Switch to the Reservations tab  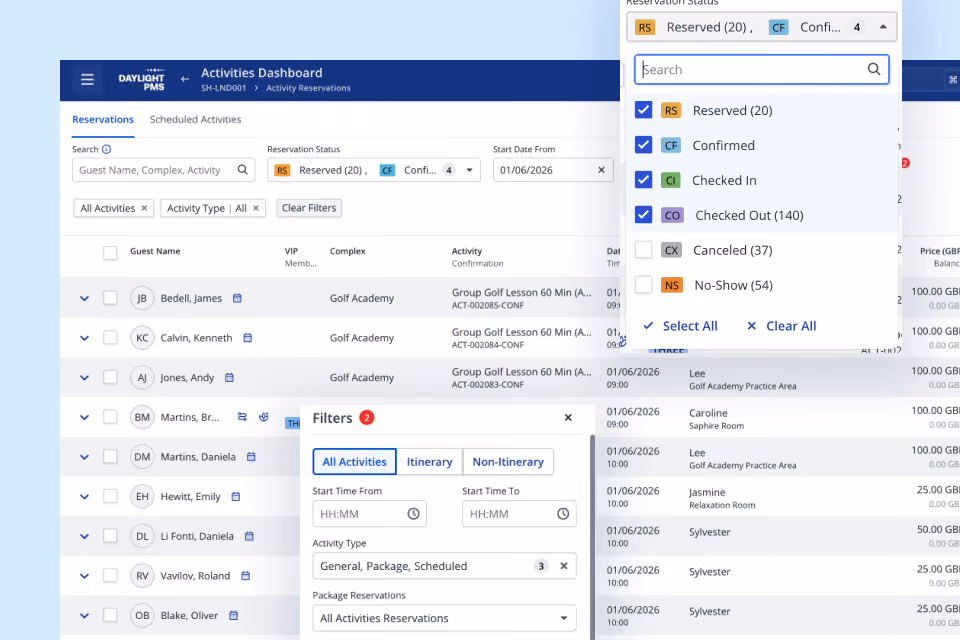pyautogui.click(x=103, y=119)
